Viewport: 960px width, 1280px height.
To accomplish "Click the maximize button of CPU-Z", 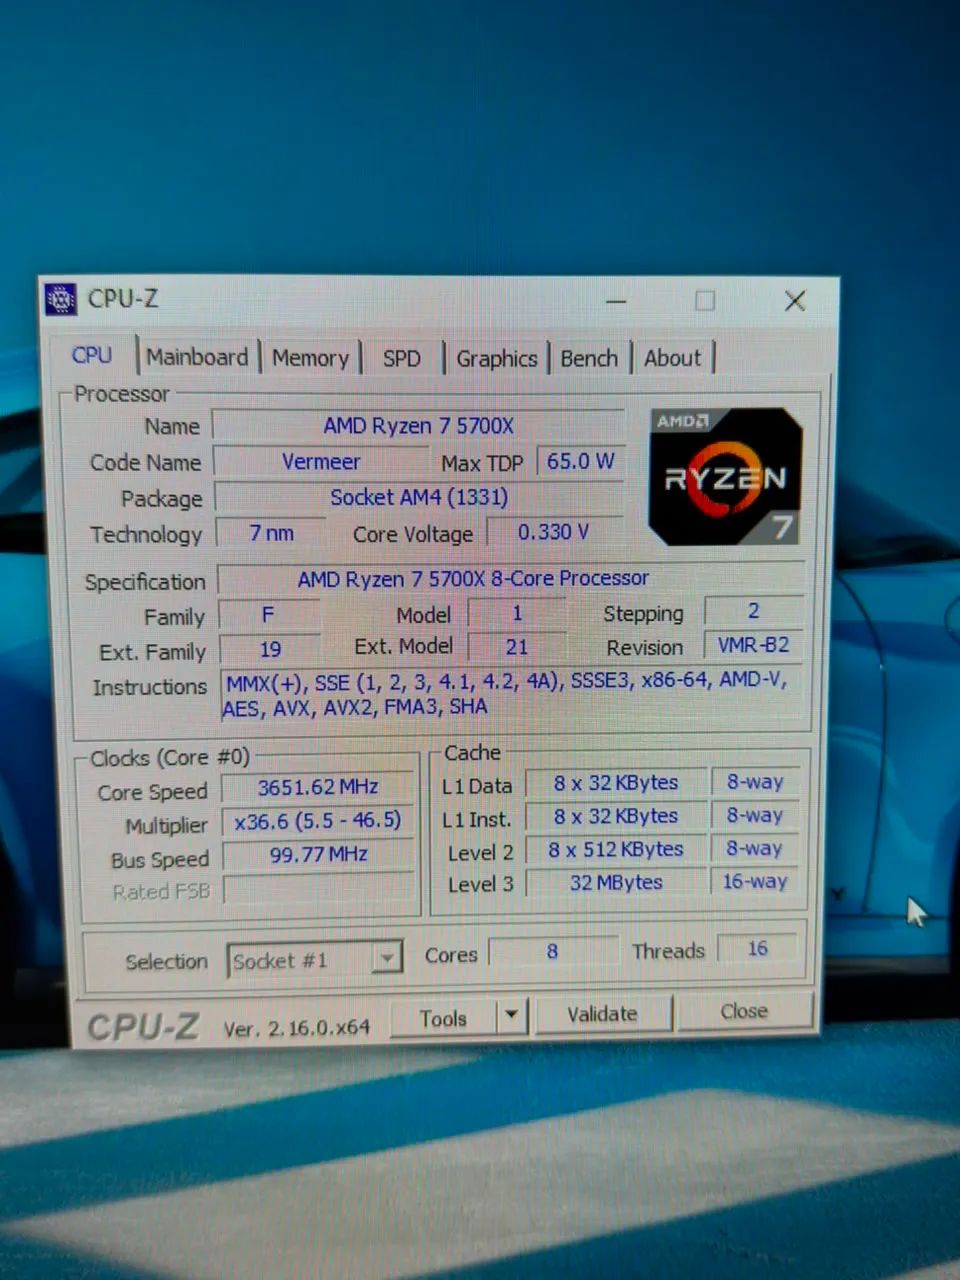I will click(705, 301).
